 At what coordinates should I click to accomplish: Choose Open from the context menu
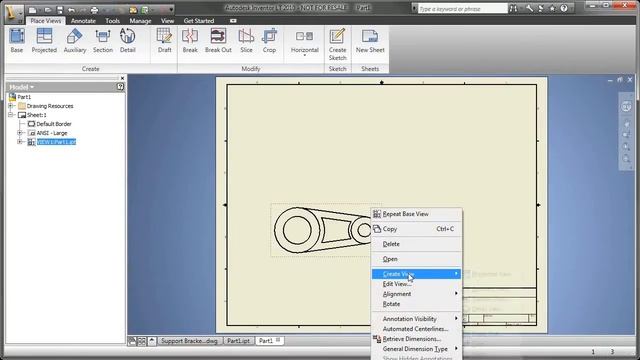pos(416,259)
